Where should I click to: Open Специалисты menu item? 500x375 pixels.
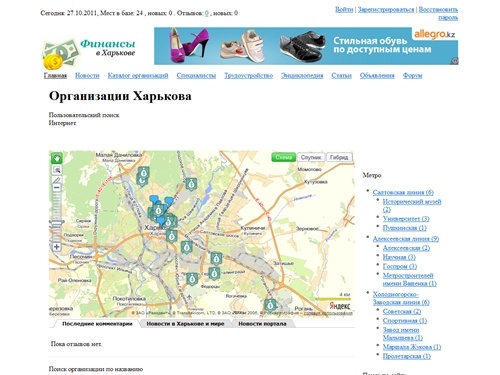[x=196, y=75]
